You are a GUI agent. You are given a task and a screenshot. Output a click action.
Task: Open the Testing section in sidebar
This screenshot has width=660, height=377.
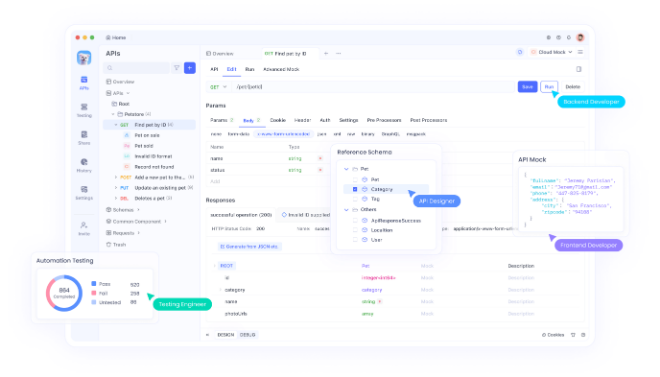[84, 110]
